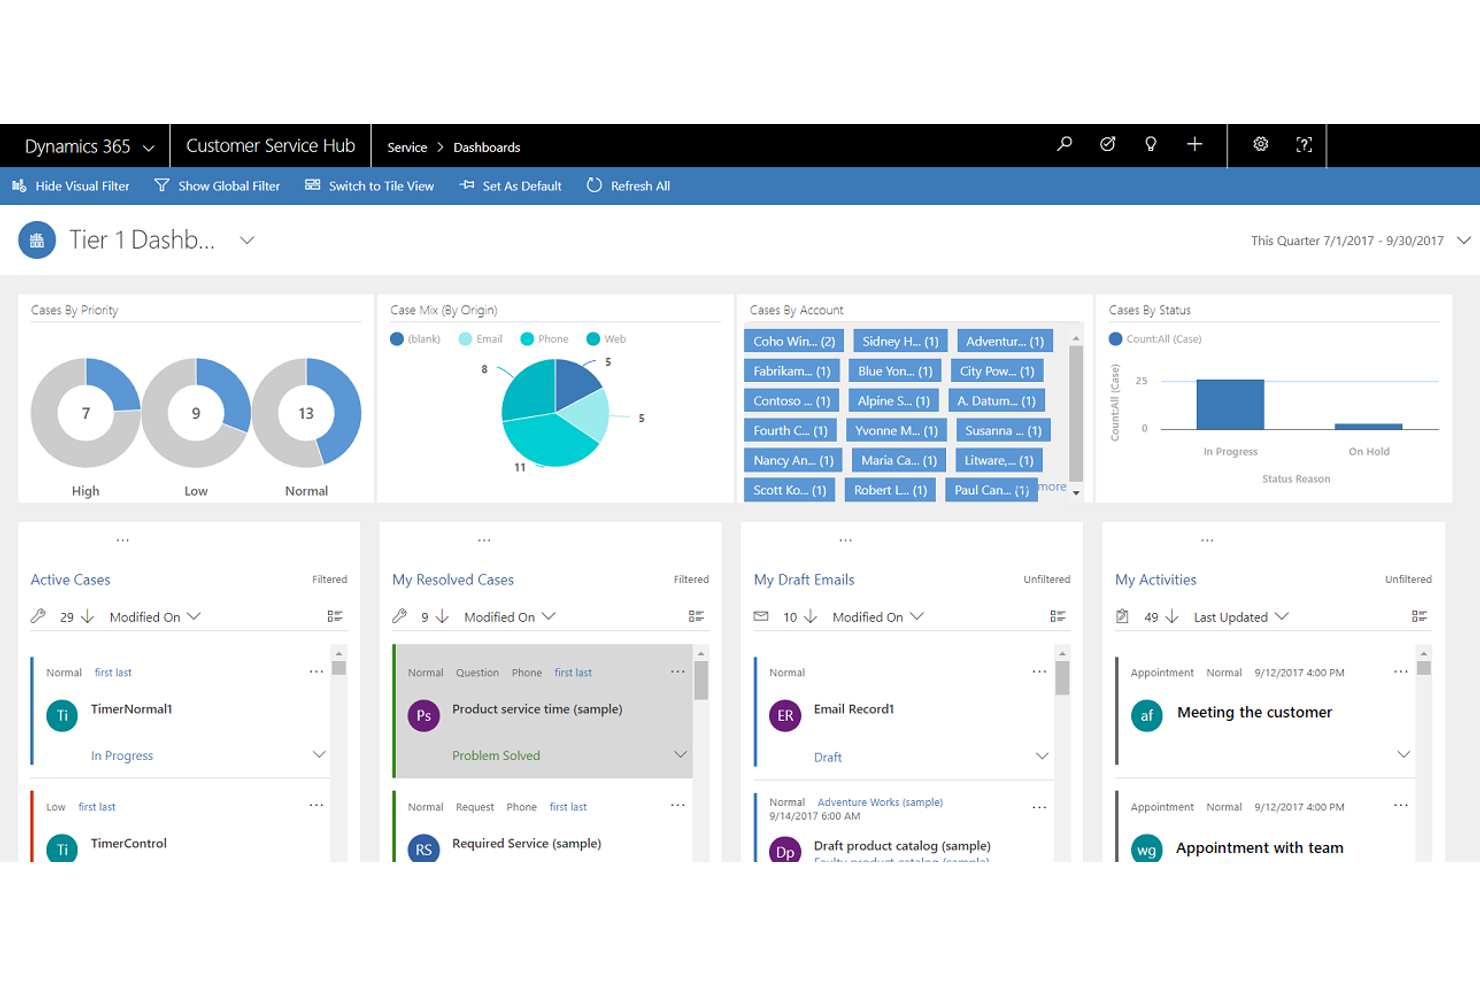
Task: Open My Draft Emails Modified On dropdown
Action: click(878, 617)
